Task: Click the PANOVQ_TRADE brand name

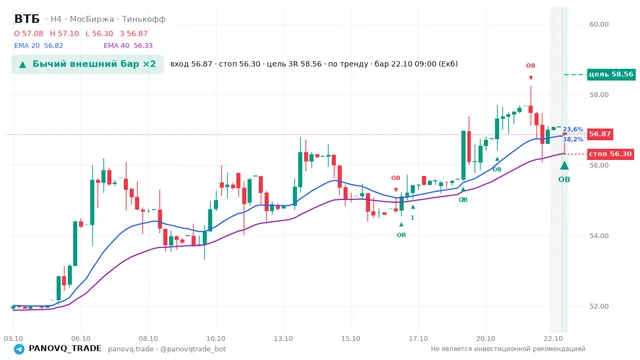Action: pyautogui.click(x=65, y=349)
